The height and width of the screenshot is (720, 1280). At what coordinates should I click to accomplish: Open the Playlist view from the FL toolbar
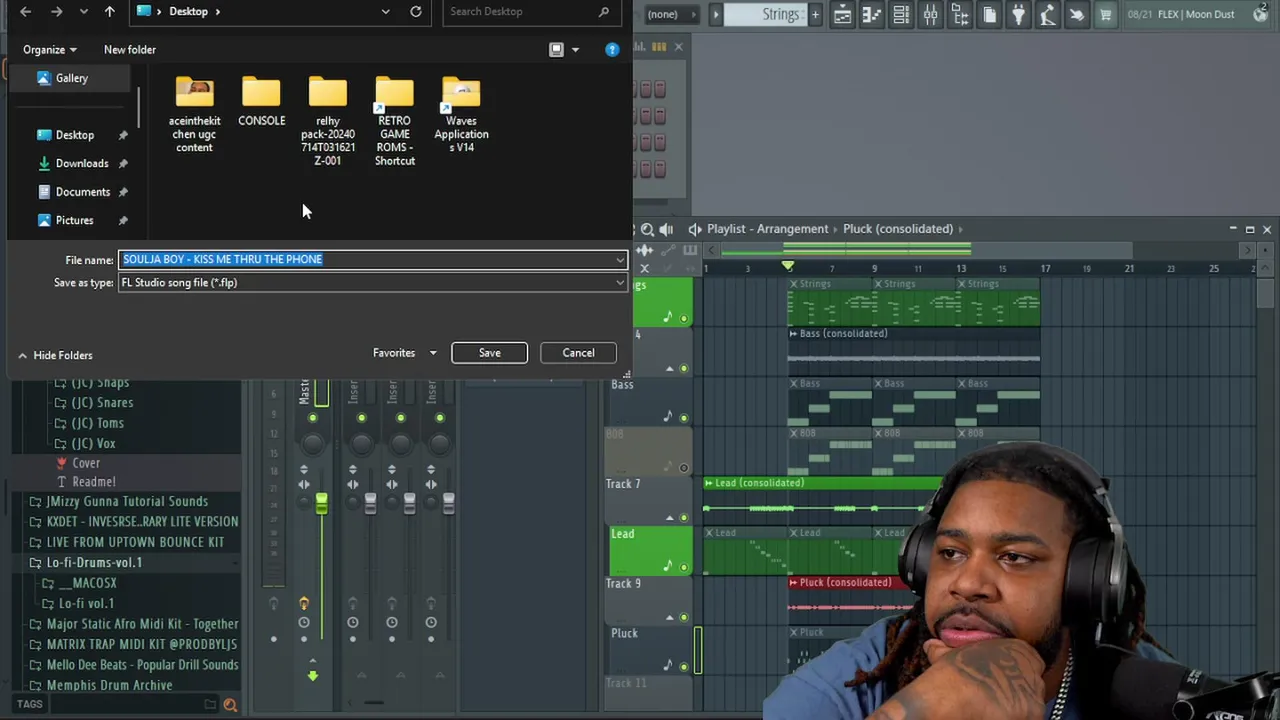843,14
